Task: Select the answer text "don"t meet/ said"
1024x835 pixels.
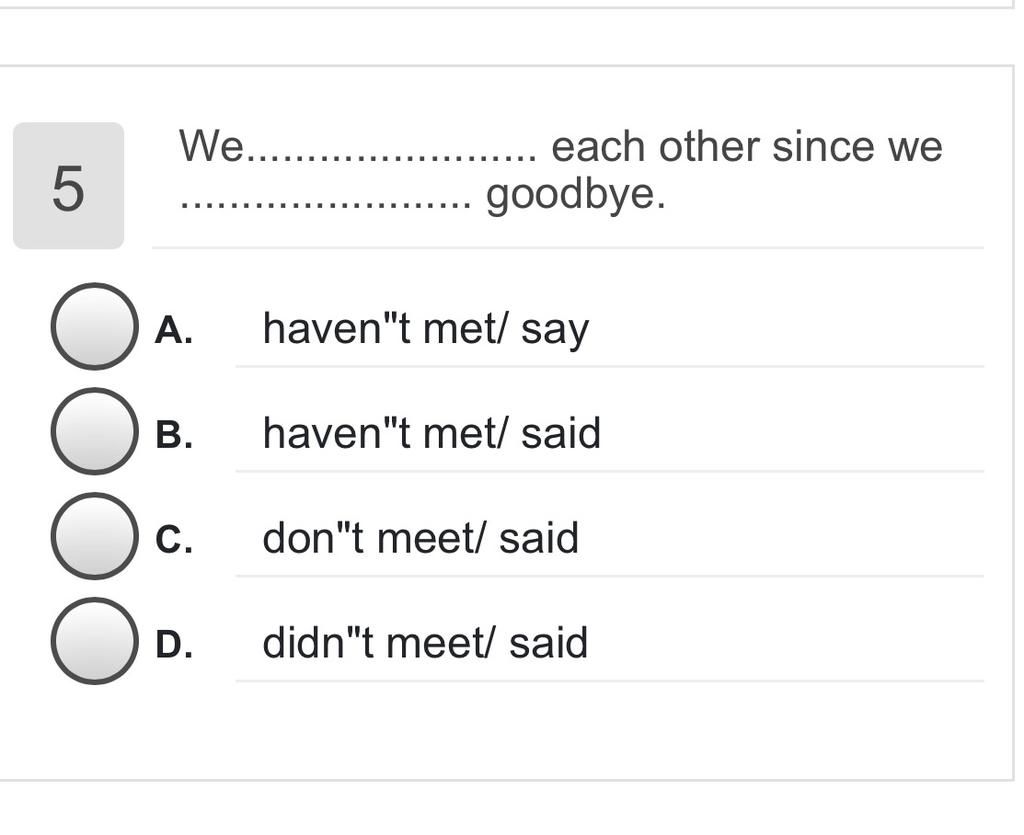Action: 421,538
